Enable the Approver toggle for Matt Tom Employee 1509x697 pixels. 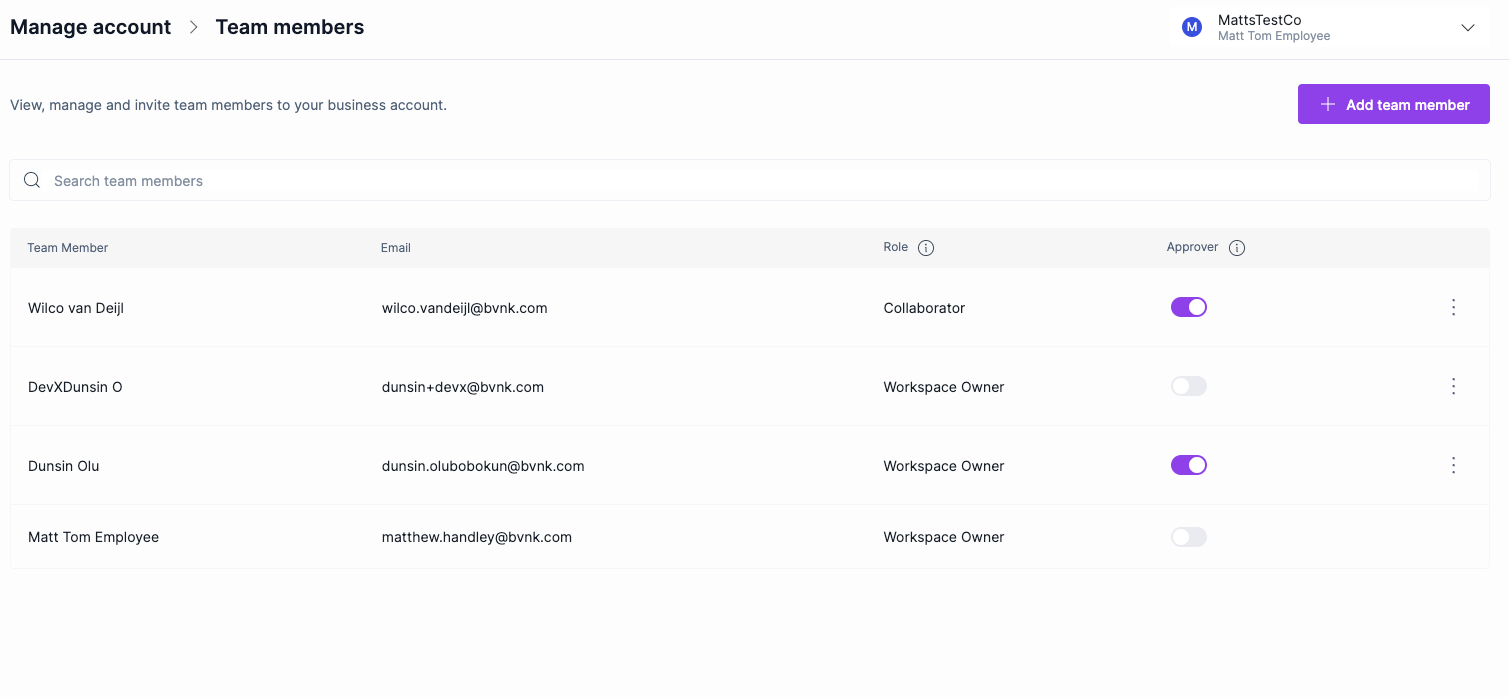(x=1188, y=537)
